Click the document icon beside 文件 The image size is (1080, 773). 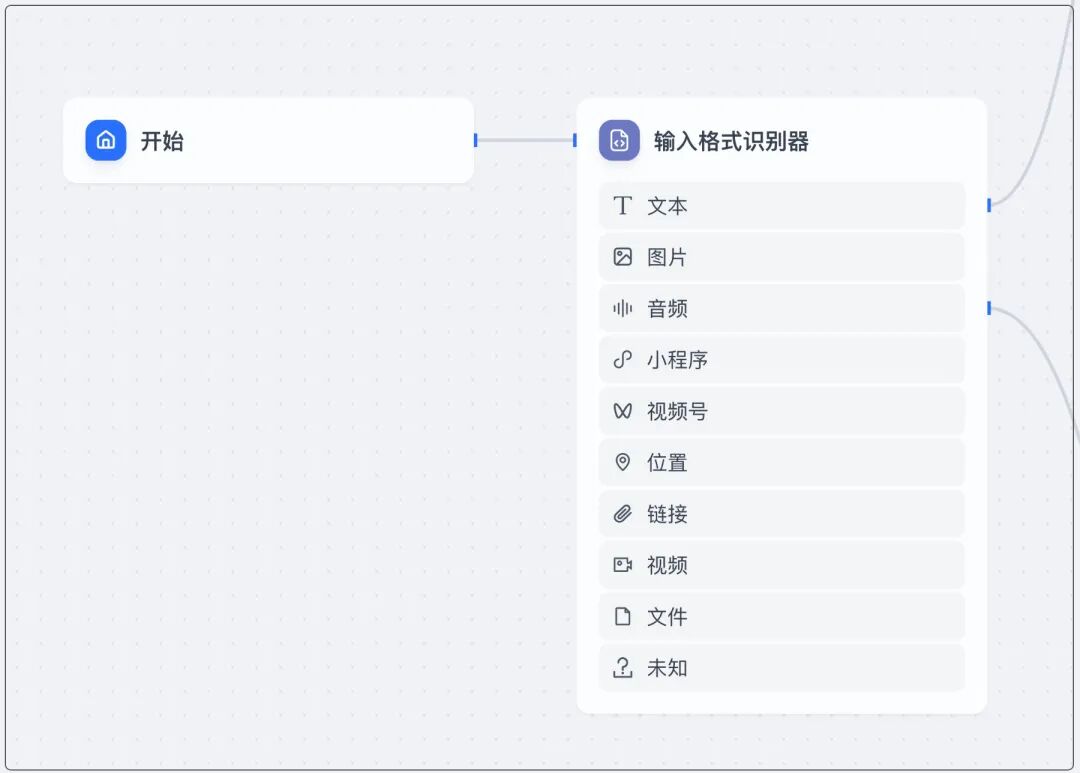click(623, 617)
